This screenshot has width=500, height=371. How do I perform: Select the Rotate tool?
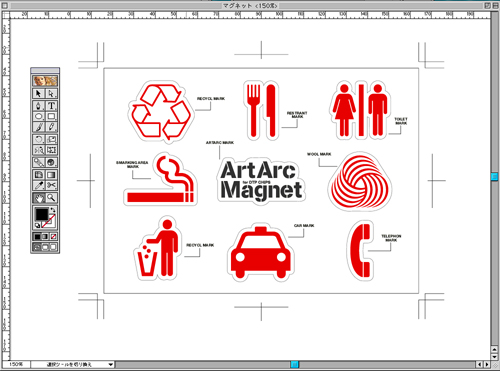tap(39, 139)
